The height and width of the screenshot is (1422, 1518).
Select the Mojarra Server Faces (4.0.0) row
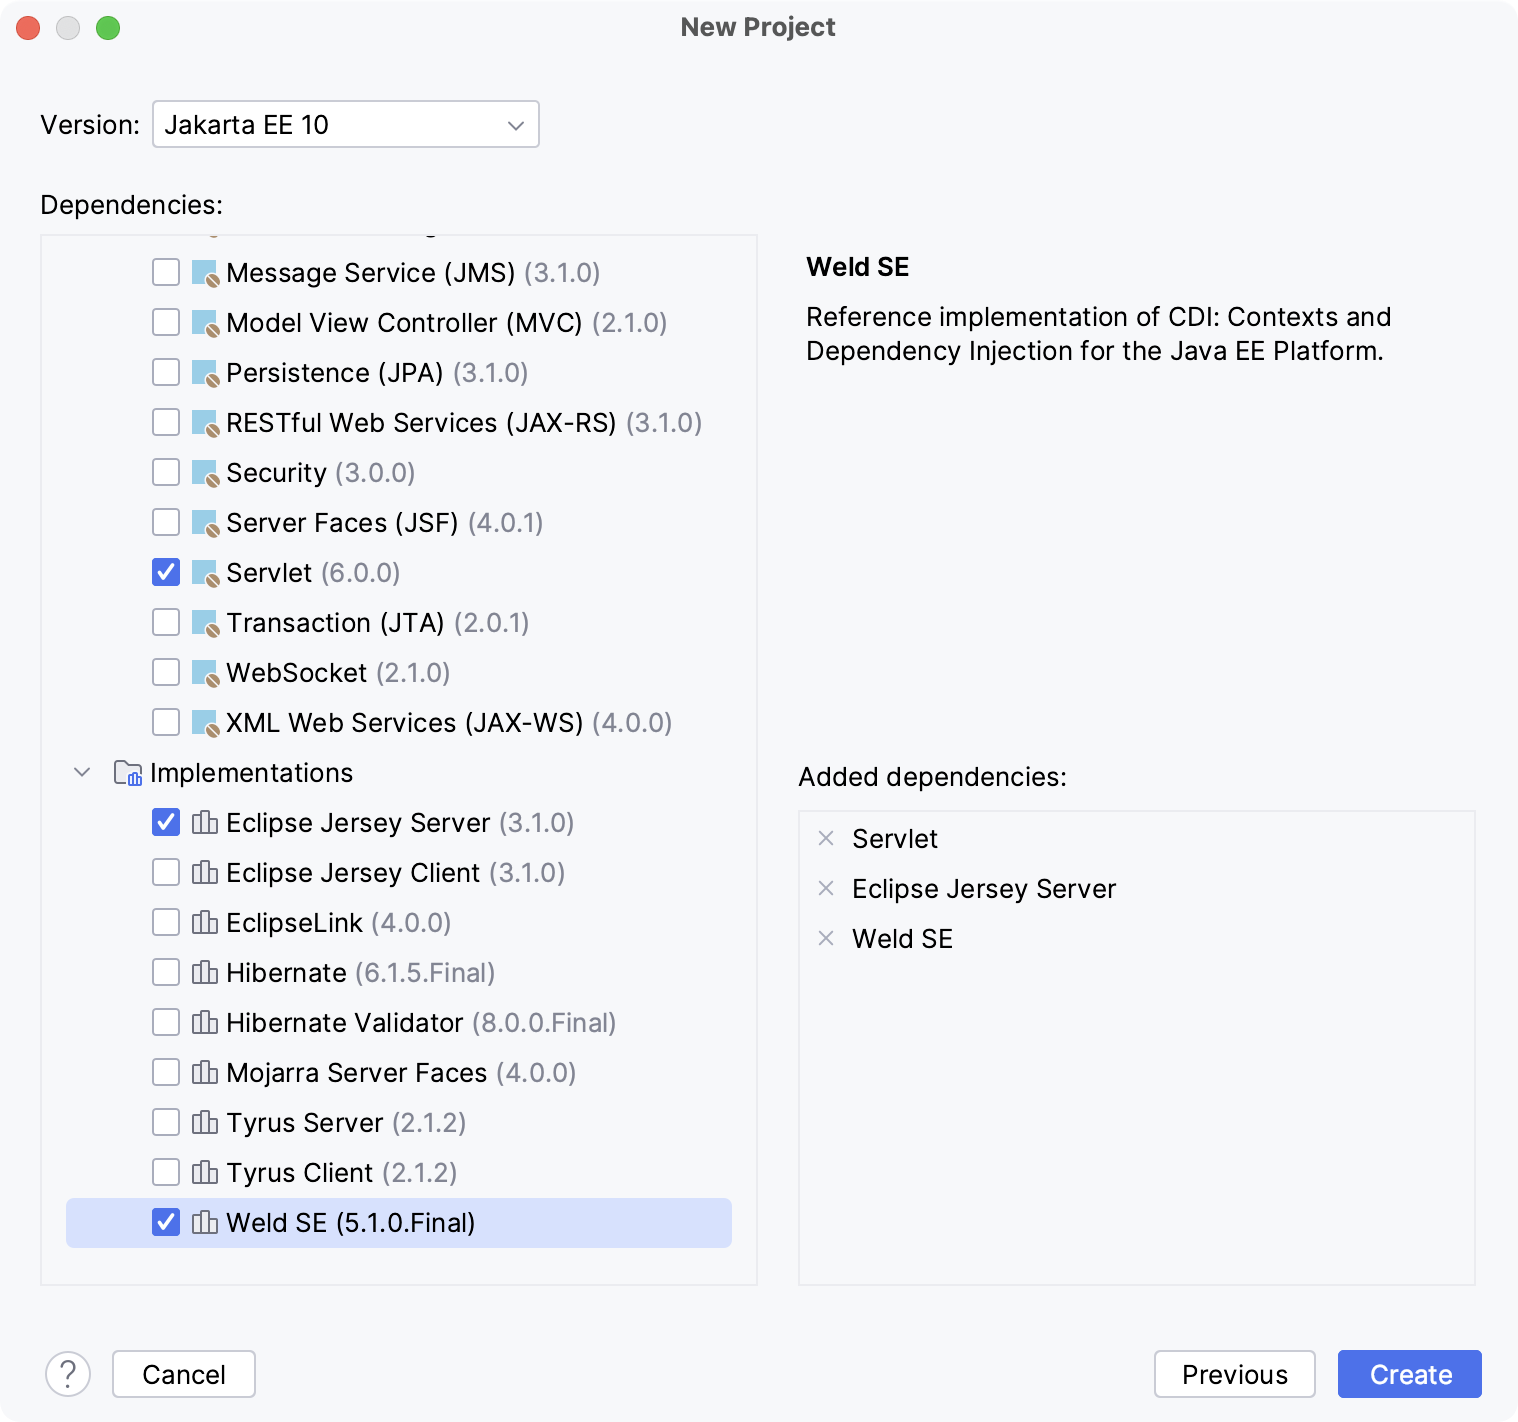401,1072
